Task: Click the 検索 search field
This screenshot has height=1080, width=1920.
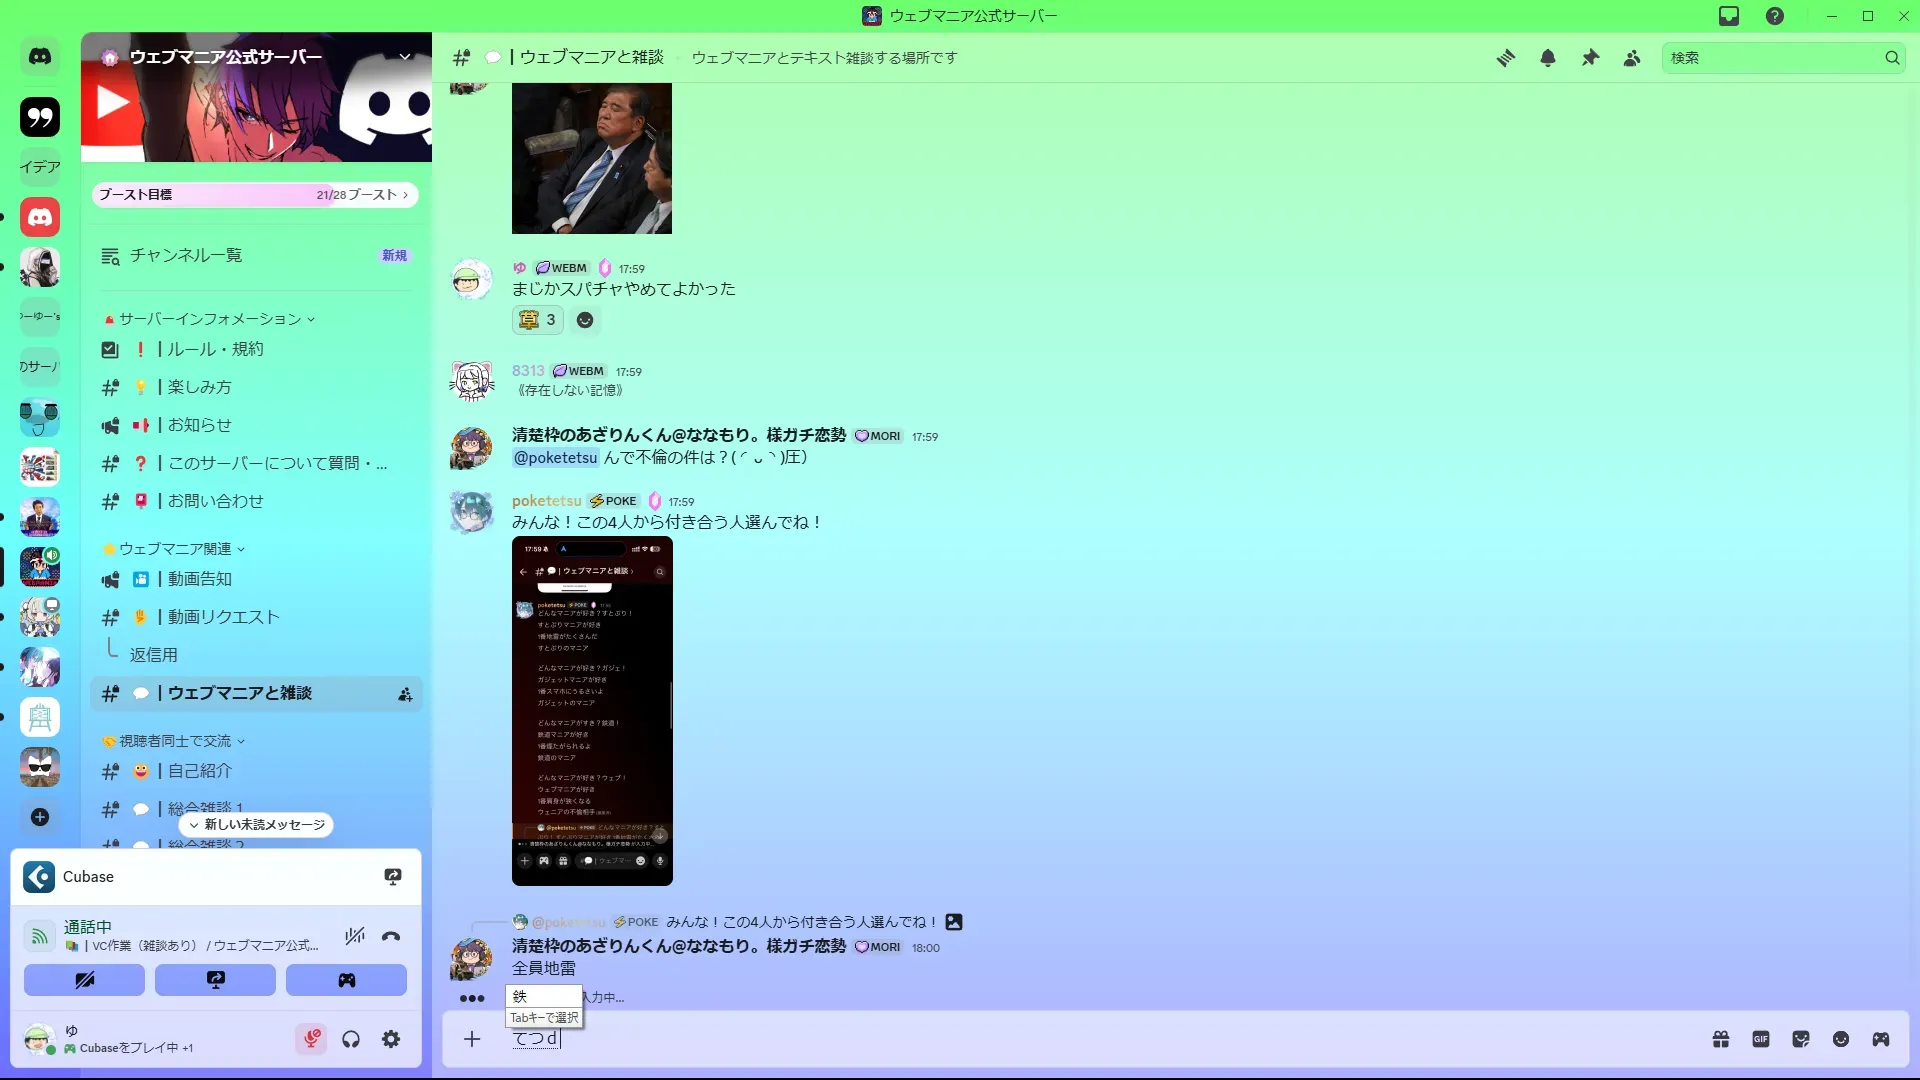Action: 1770,58
